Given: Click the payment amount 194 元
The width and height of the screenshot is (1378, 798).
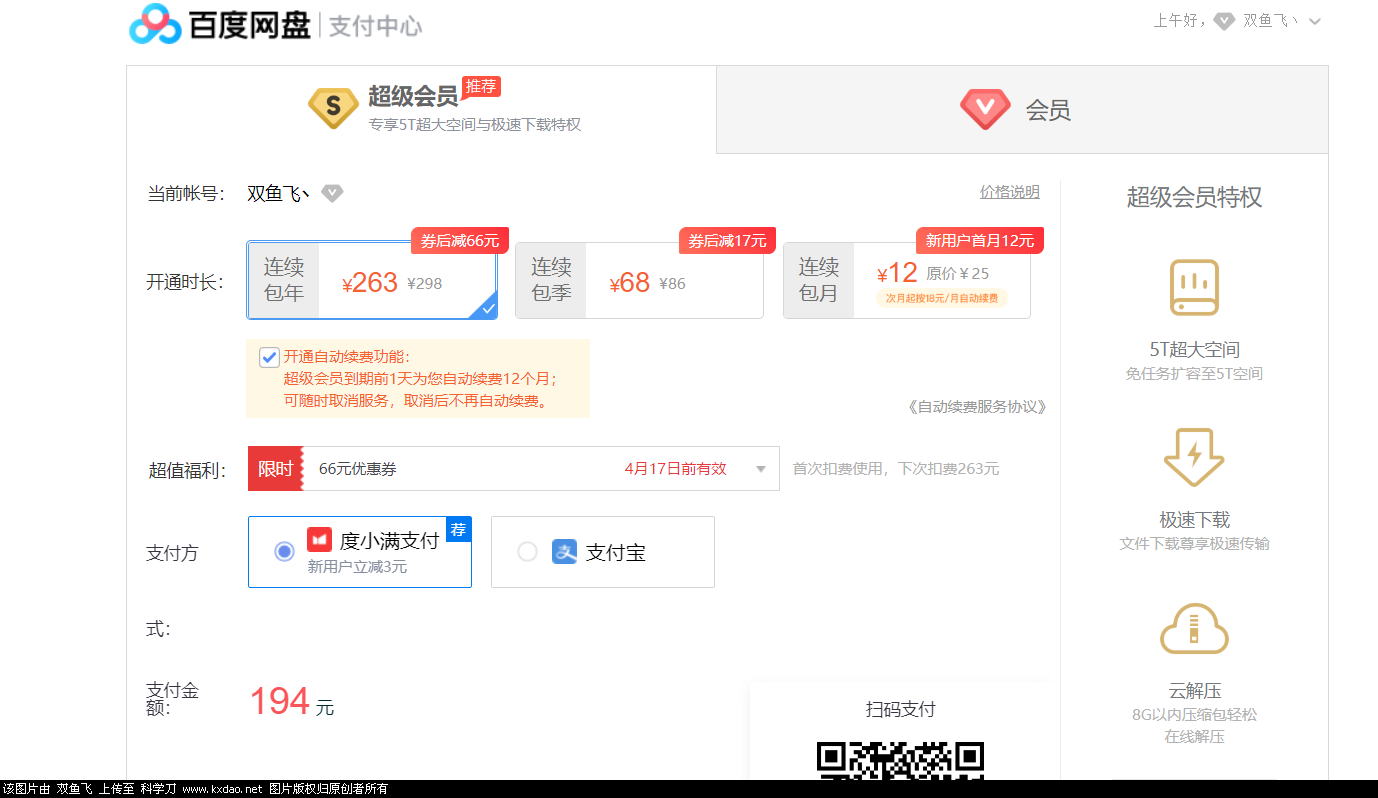Looking at the screenshot, I should [x=291, y=701].
